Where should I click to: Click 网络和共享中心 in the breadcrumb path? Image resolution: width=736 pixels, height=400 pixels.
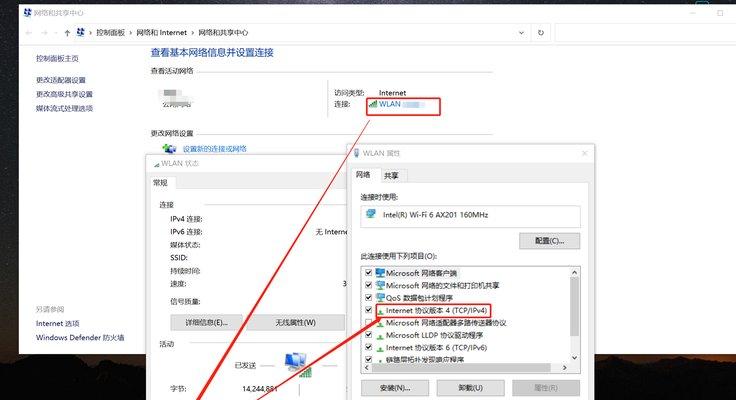tap(223, 32)
